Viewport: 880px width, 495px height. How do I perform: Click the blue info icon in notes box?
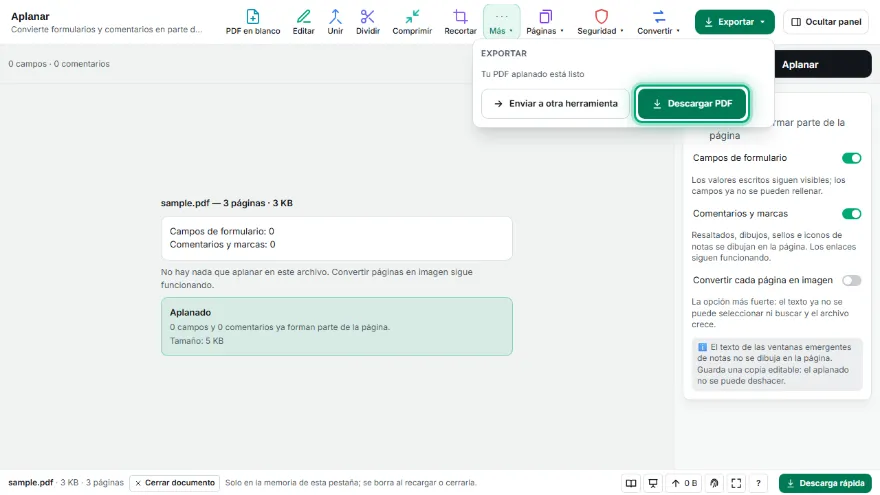(x=702, y=347)
